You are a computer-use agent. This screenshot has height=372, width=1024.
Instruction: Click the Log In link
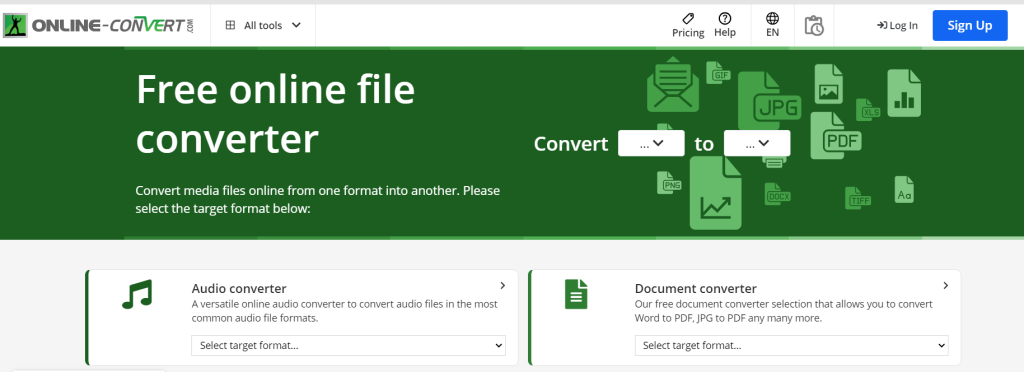pos(897,25)
